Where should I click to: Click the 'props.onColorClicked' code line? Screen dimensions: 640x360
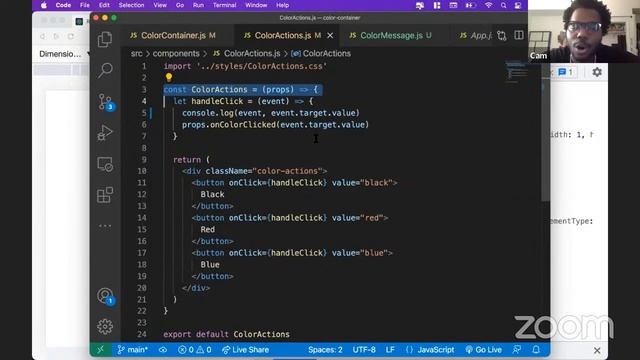click(275, 124)
